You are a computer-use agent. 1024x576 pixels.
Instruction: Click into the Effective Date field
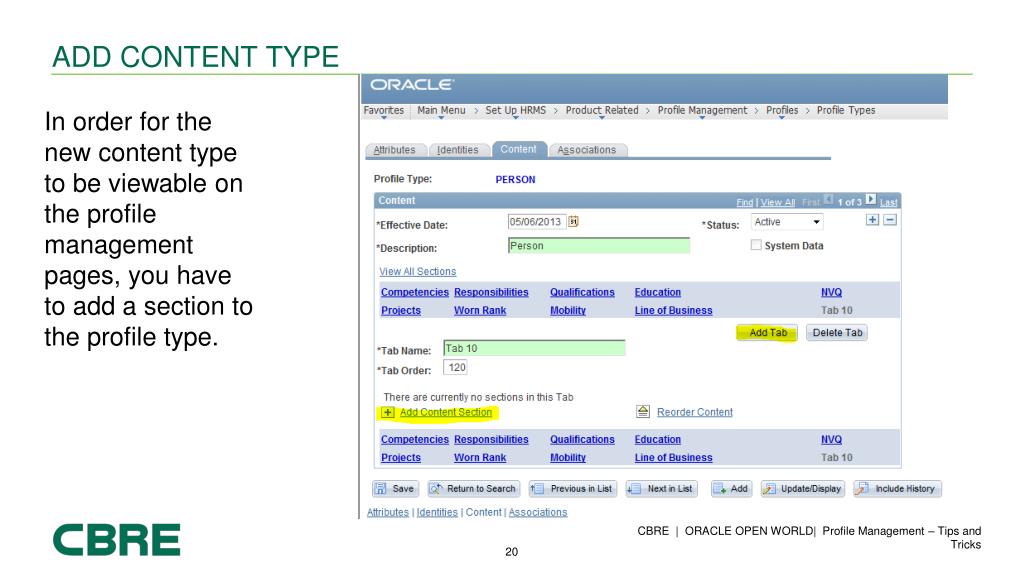point(536,222)
